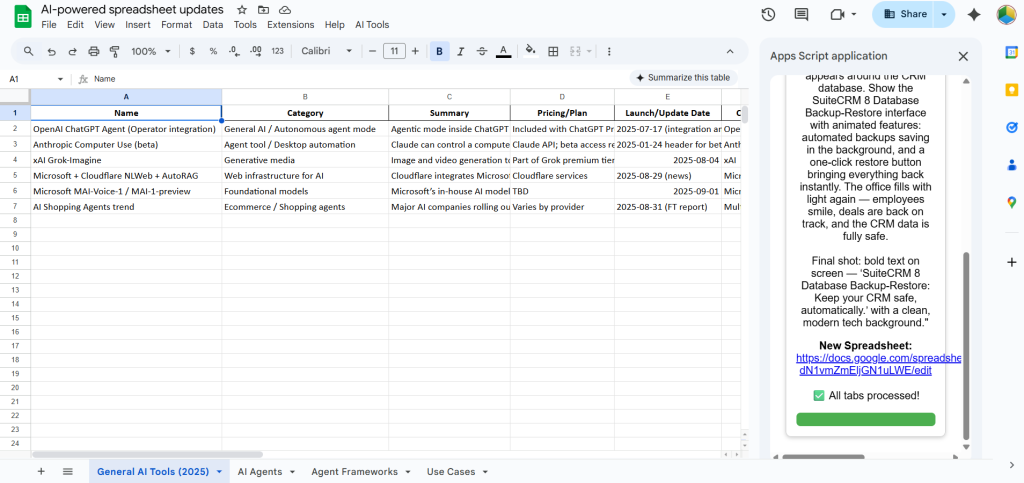Click Summarize this table
This screenshot has height=483, width=1024.
(683, 78)
